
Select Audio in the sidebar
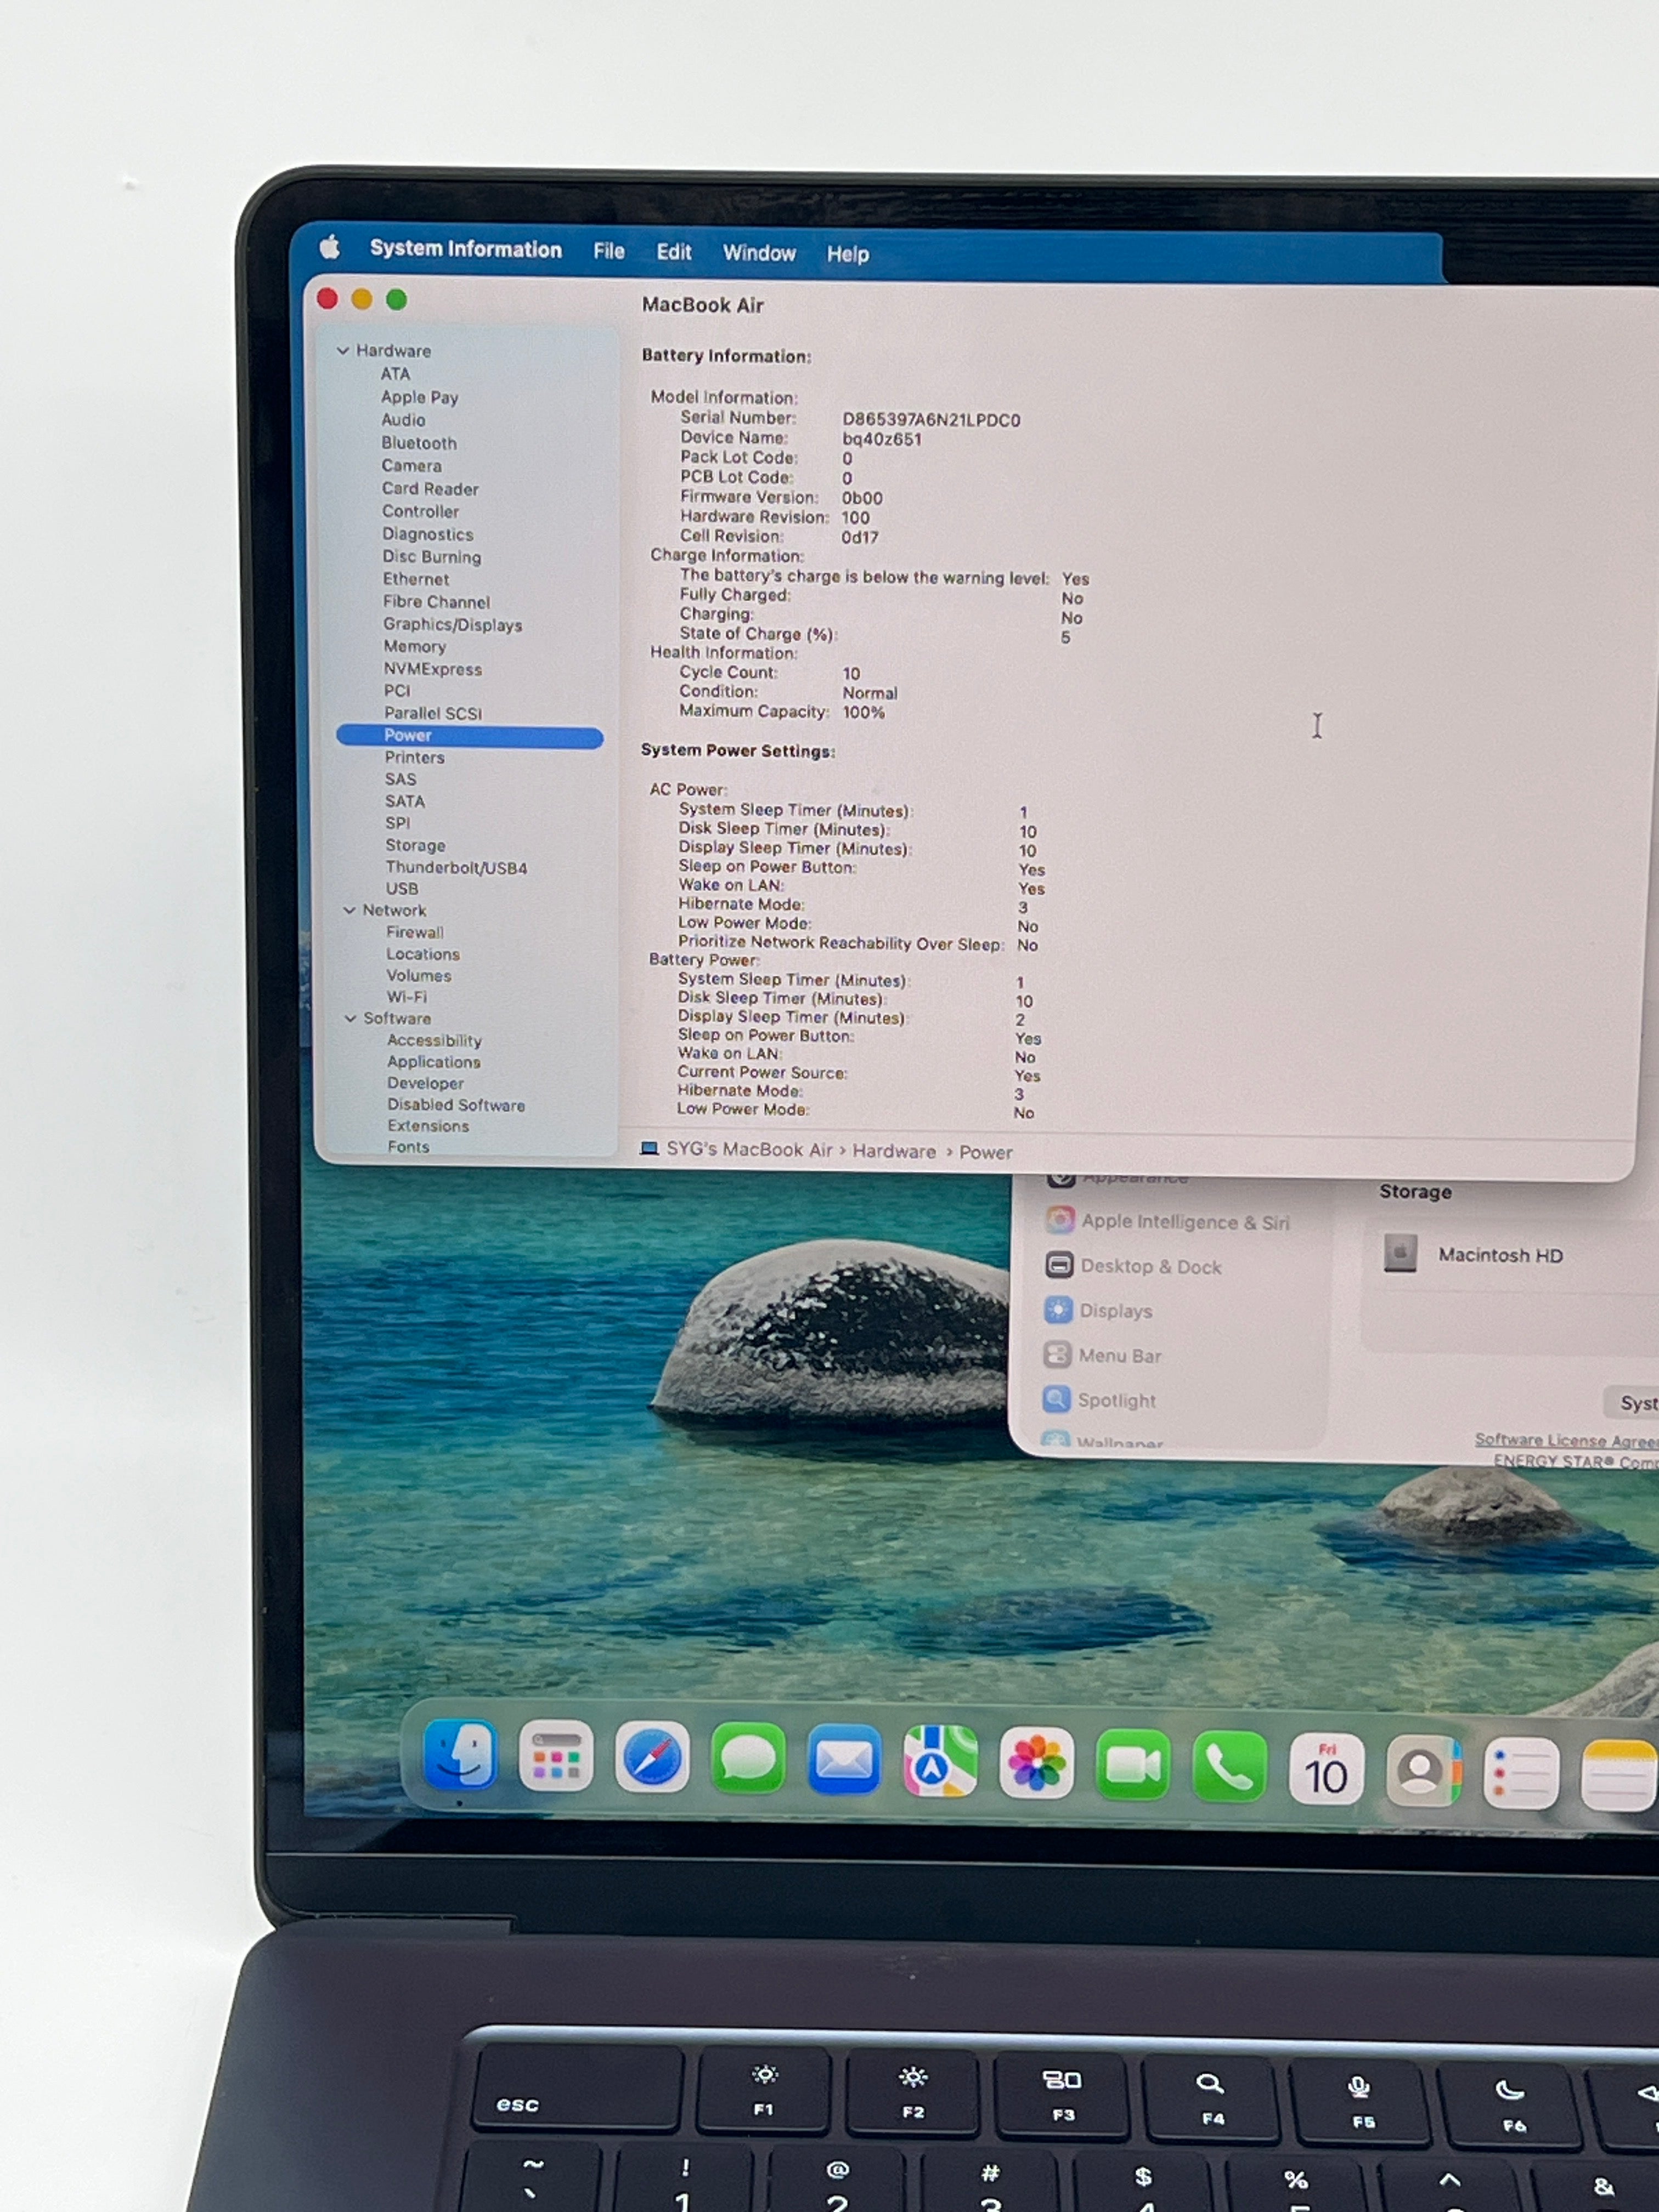click(403, 420)
